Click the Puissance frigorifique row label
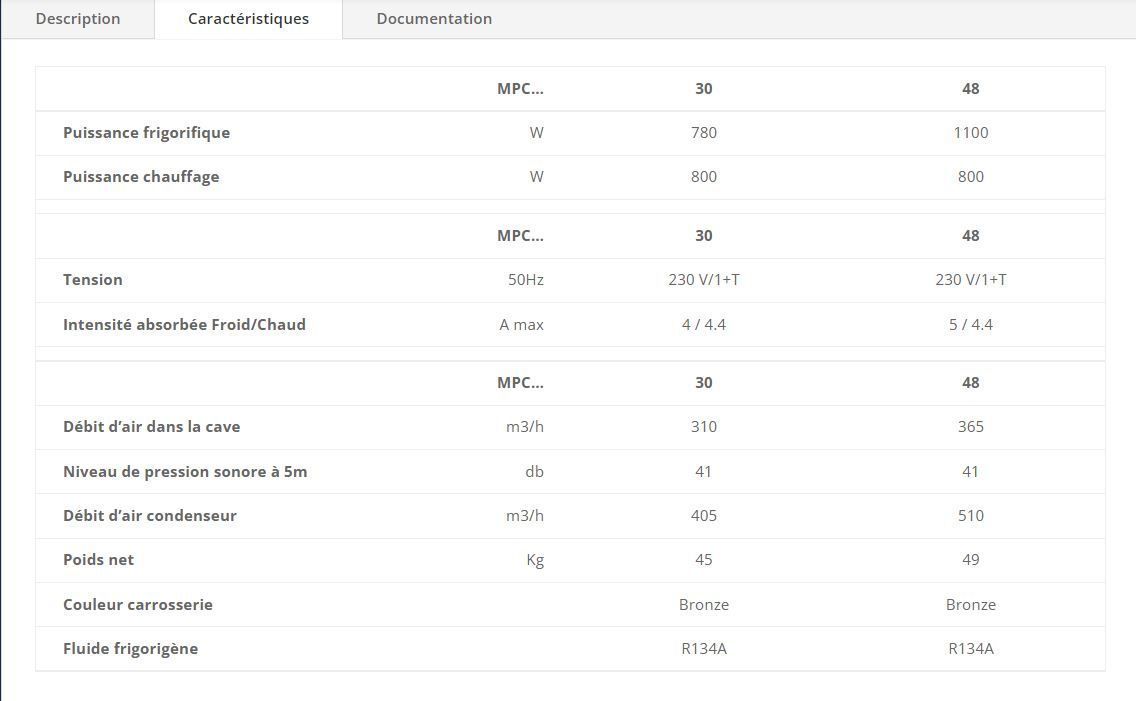 (146, 133)
